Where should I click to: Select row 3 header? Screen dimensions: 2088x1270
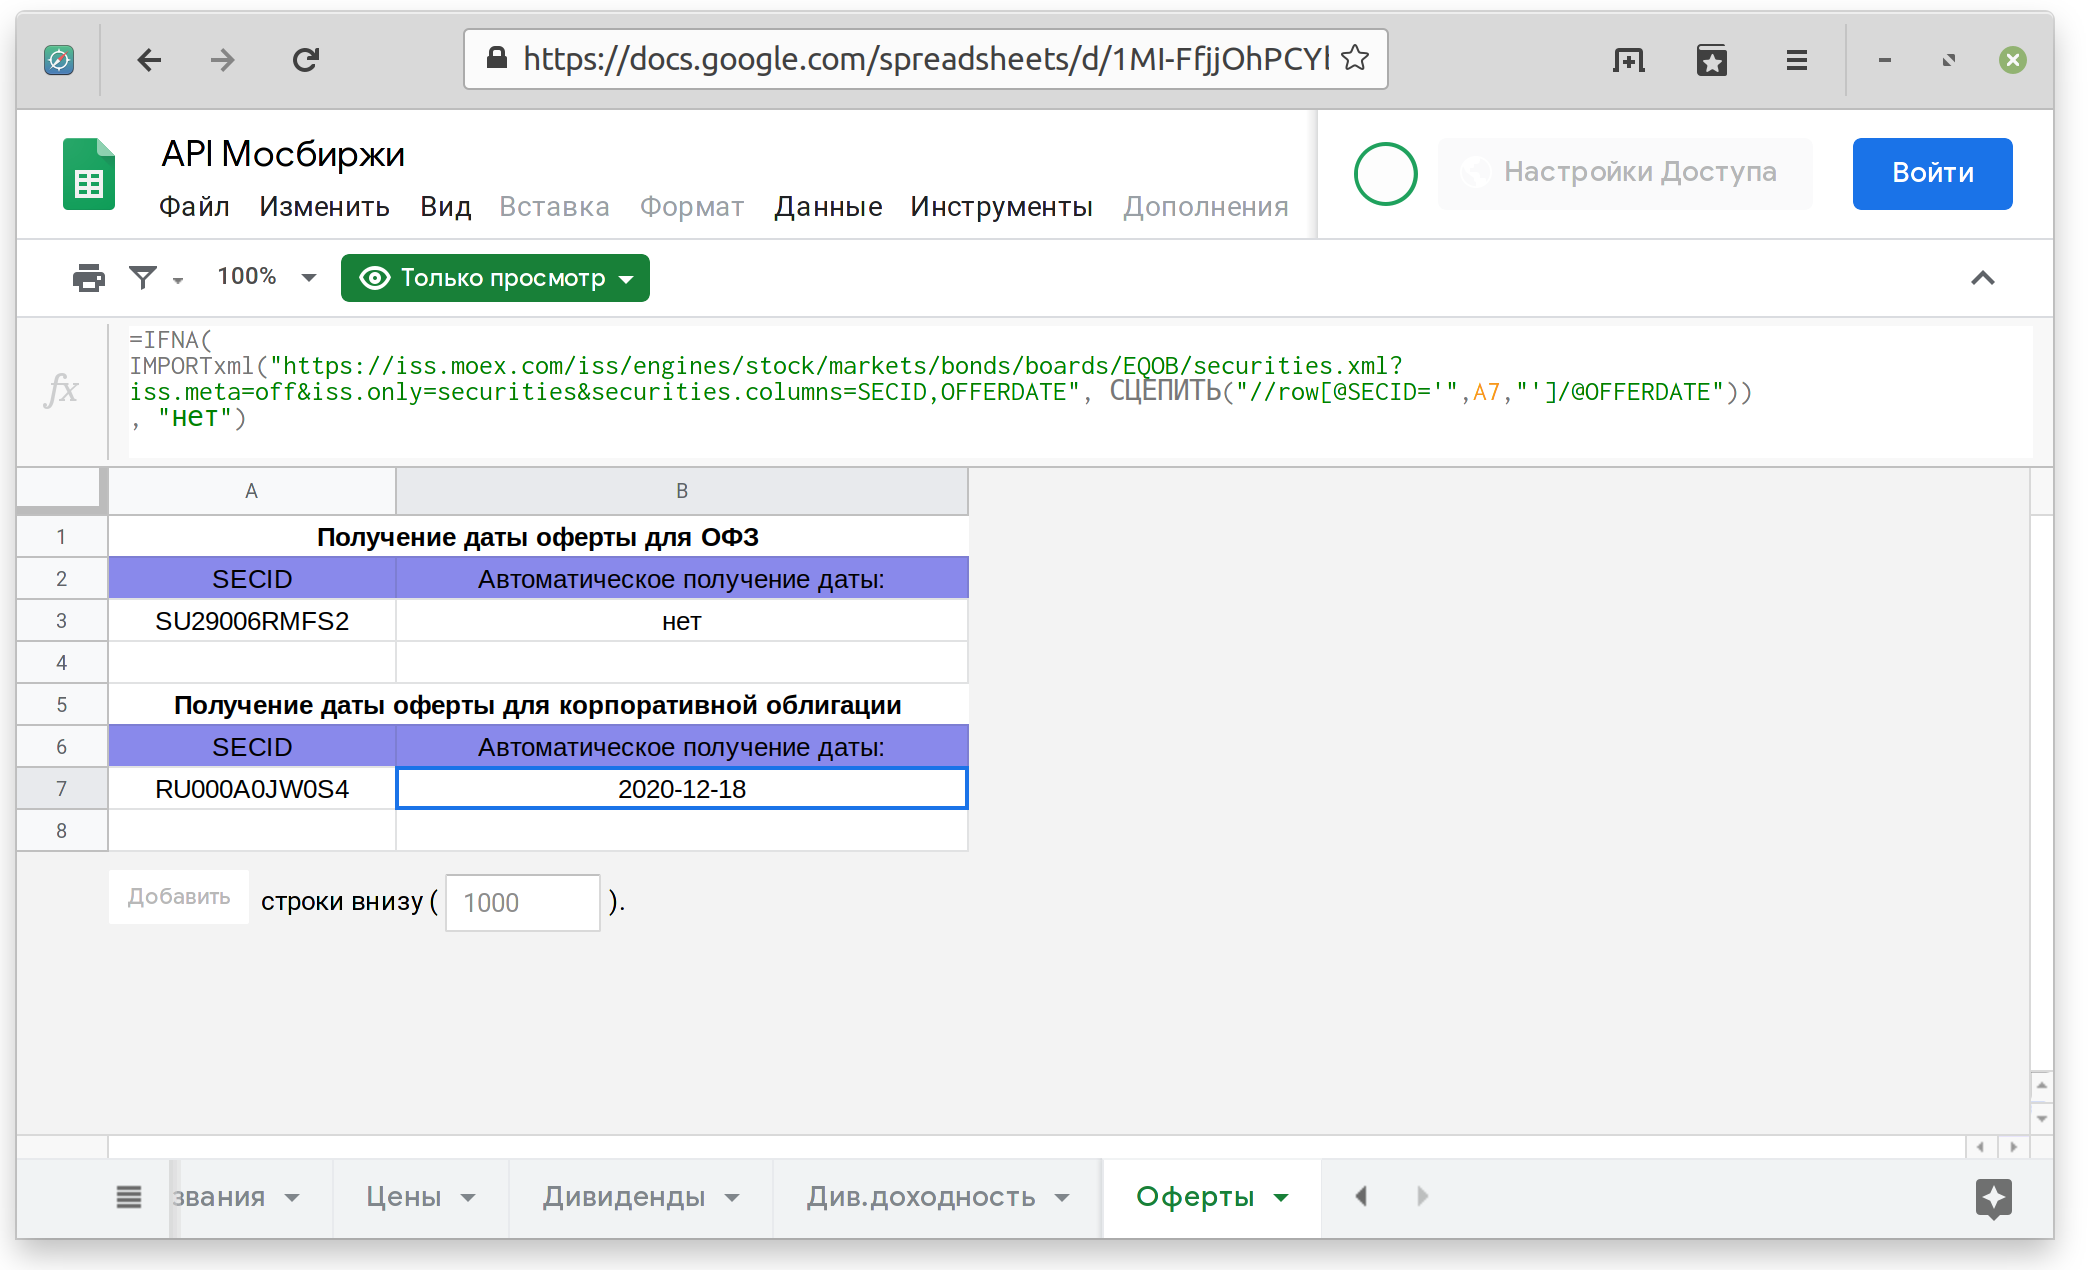(61, 620)
